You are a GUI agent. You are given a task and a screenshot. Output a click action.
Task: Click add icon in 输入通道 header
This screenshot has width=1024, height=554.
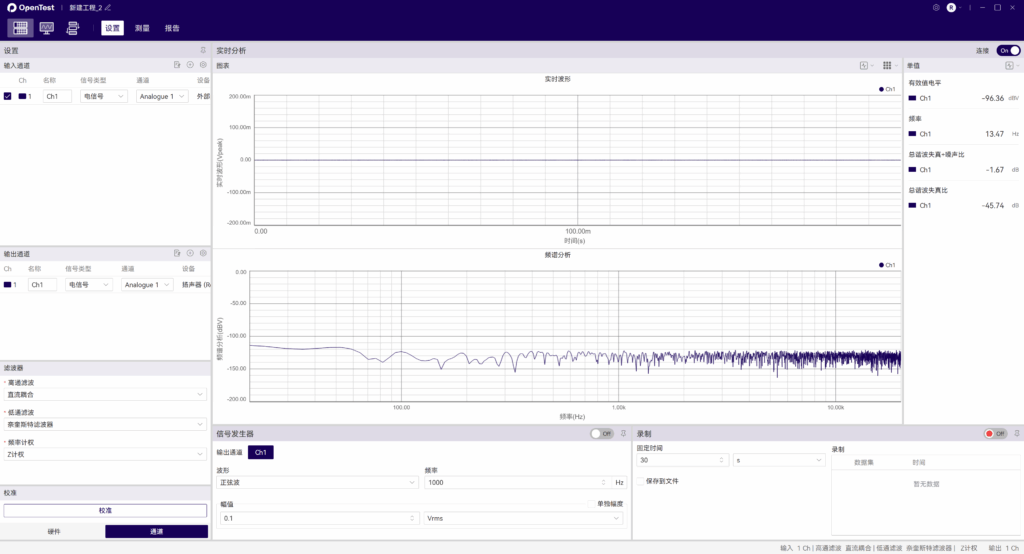pyautogui.click(x=190, y=65)
